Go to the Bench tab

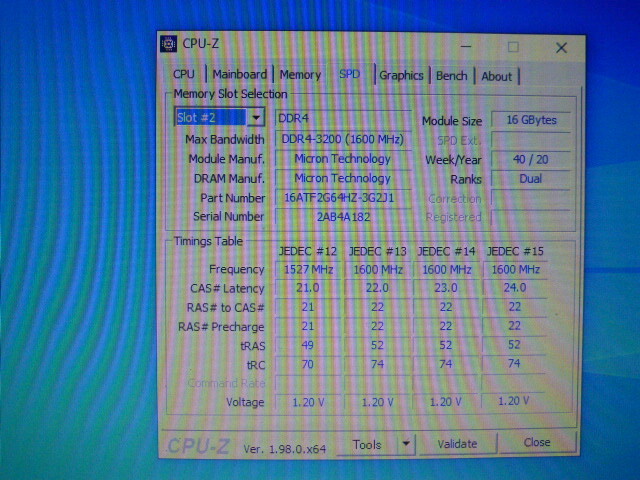(x=451, y=76)
